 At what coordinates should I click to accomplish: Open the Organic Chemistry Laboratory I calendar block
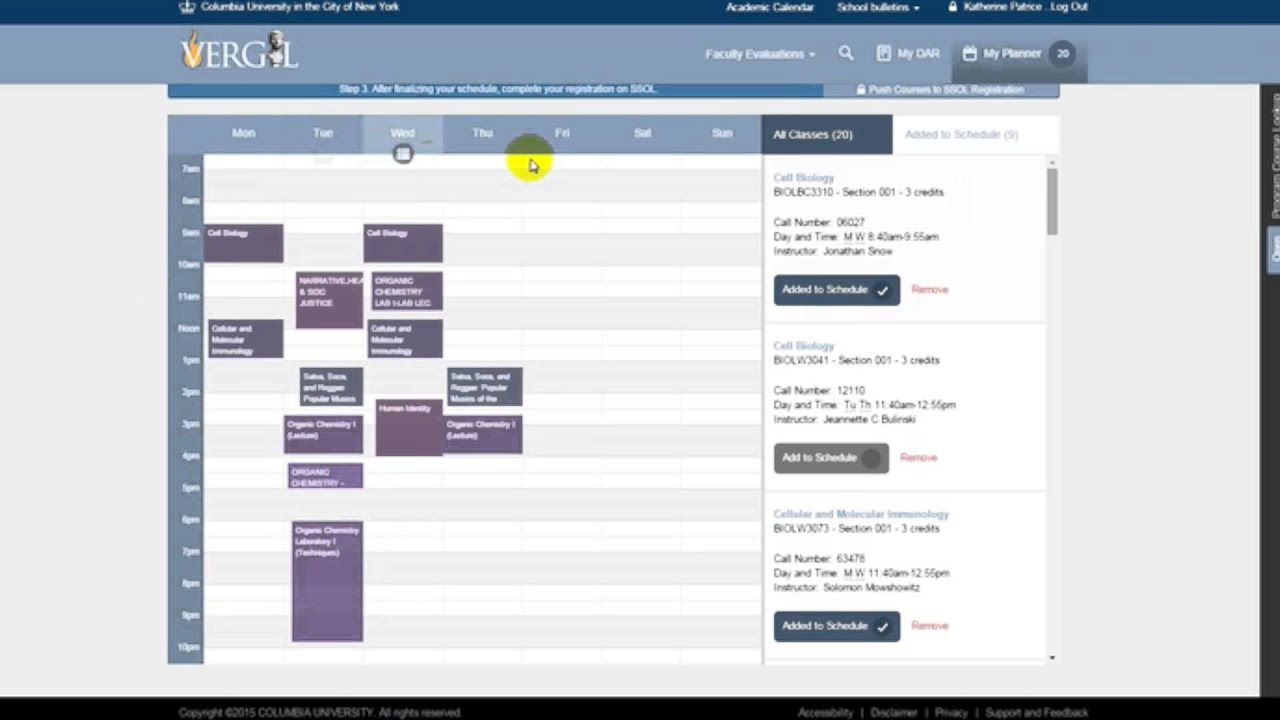pyautogui.click(x=327, y=580)
